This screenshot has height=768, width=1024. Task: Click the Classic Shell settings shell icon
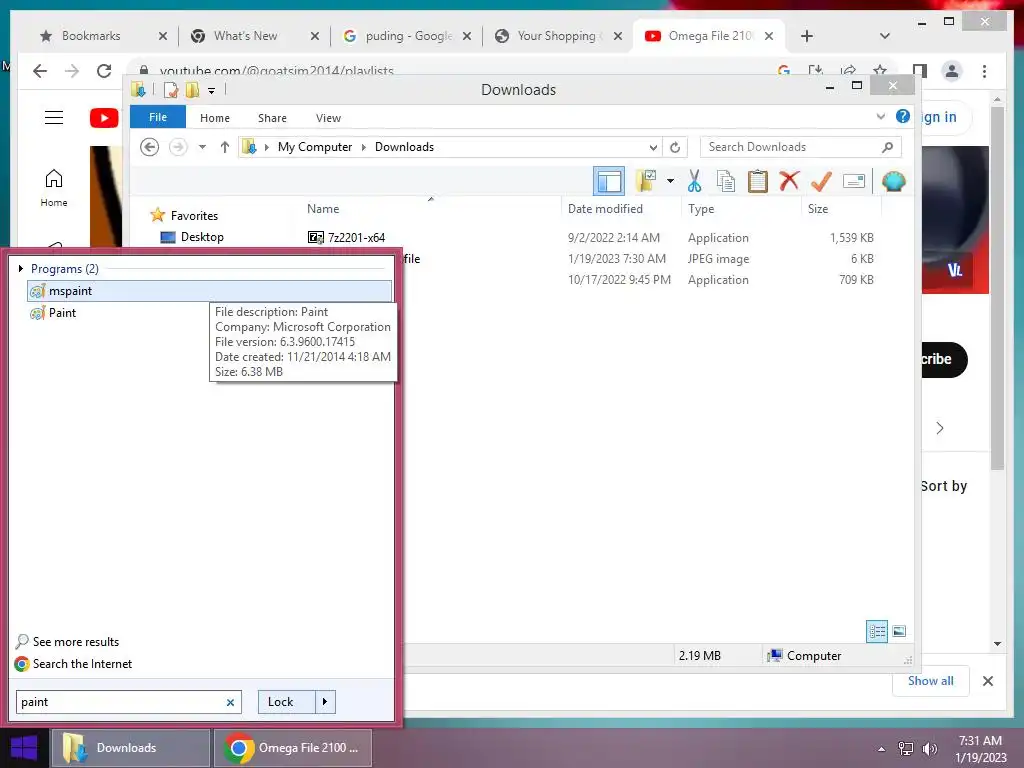click(x=893, y=181)
